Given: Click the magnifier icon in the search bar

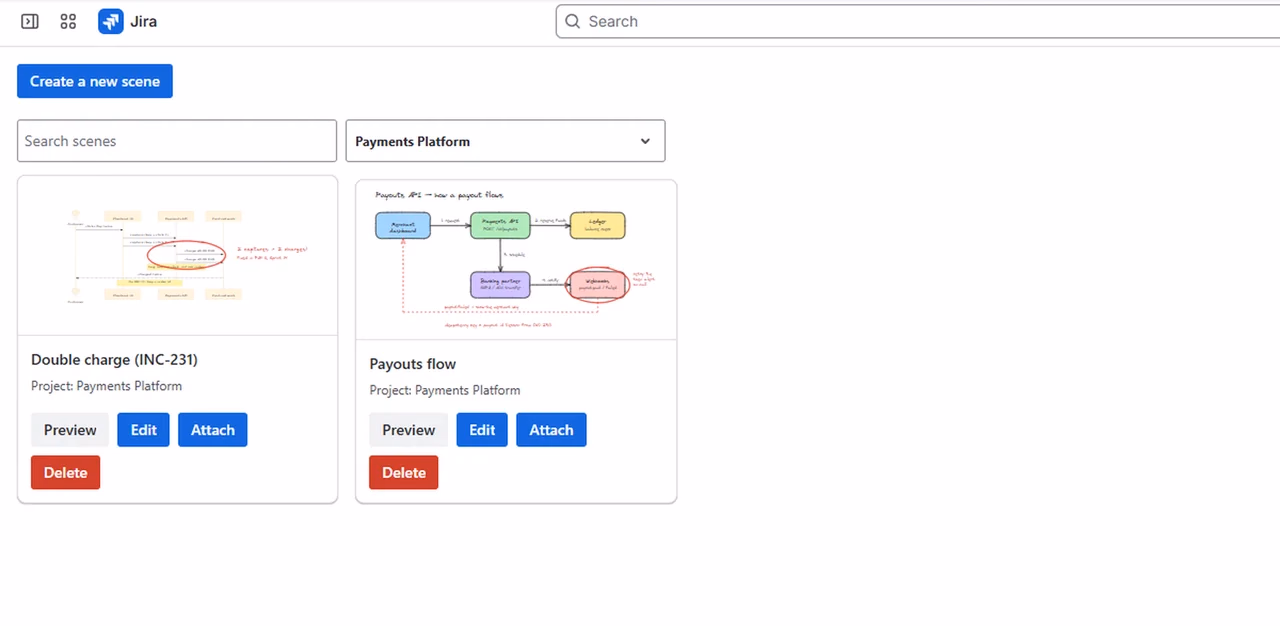Looking at the screenshot, I should [572, 21].
